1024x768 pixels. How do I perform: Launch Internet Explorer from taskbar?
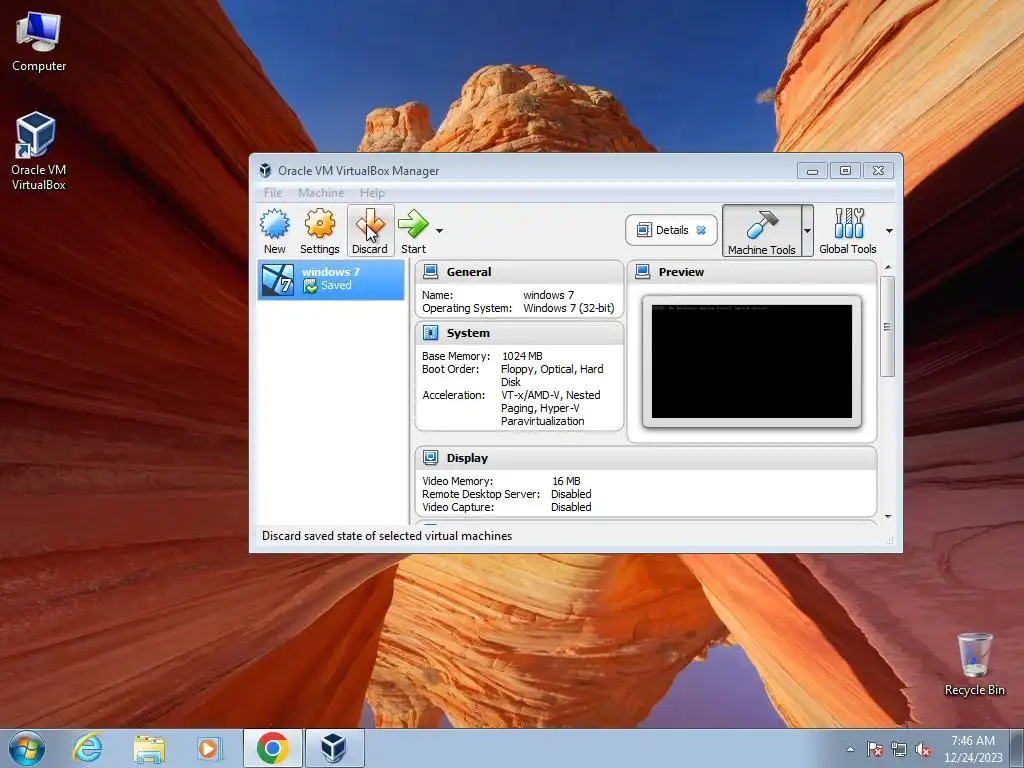(x=88, y=748)
